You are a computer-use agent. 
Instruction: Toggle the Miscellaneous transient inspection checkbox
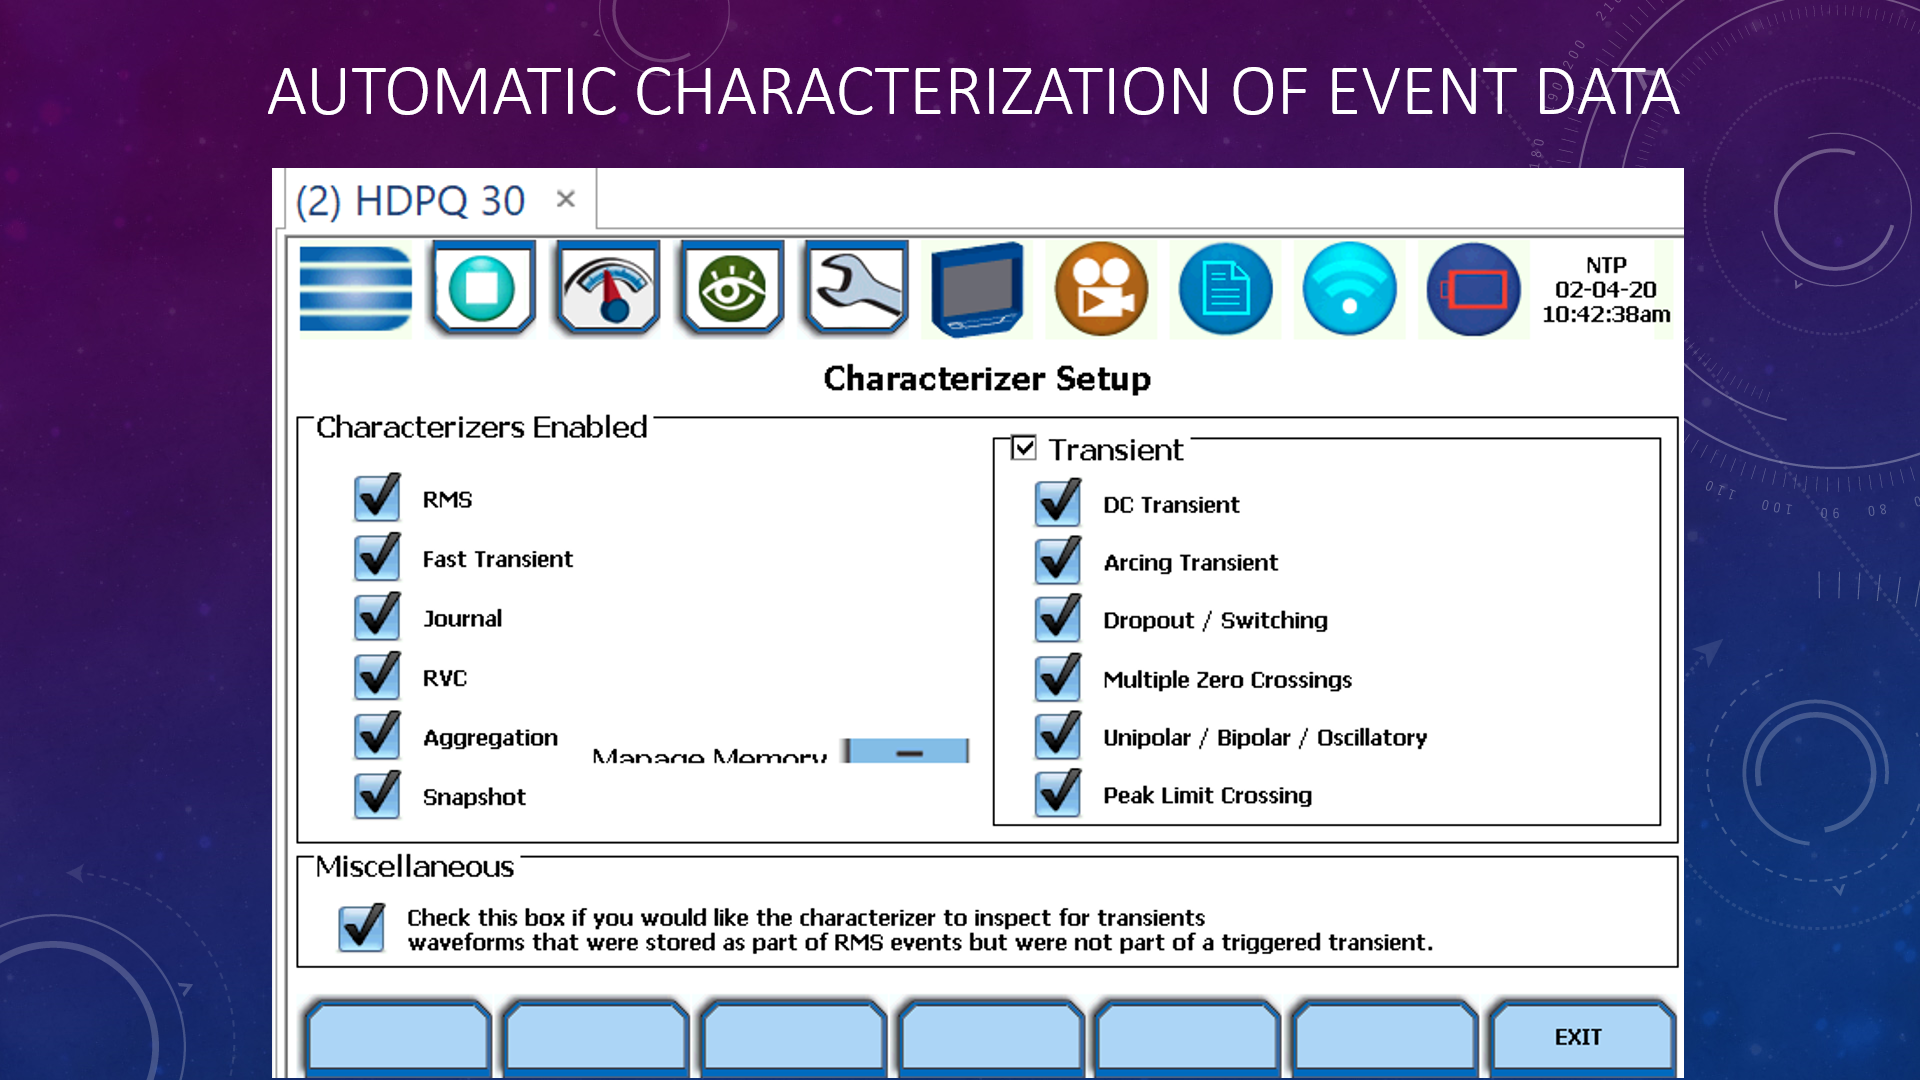pyautogui.click(x=362, y=928)
